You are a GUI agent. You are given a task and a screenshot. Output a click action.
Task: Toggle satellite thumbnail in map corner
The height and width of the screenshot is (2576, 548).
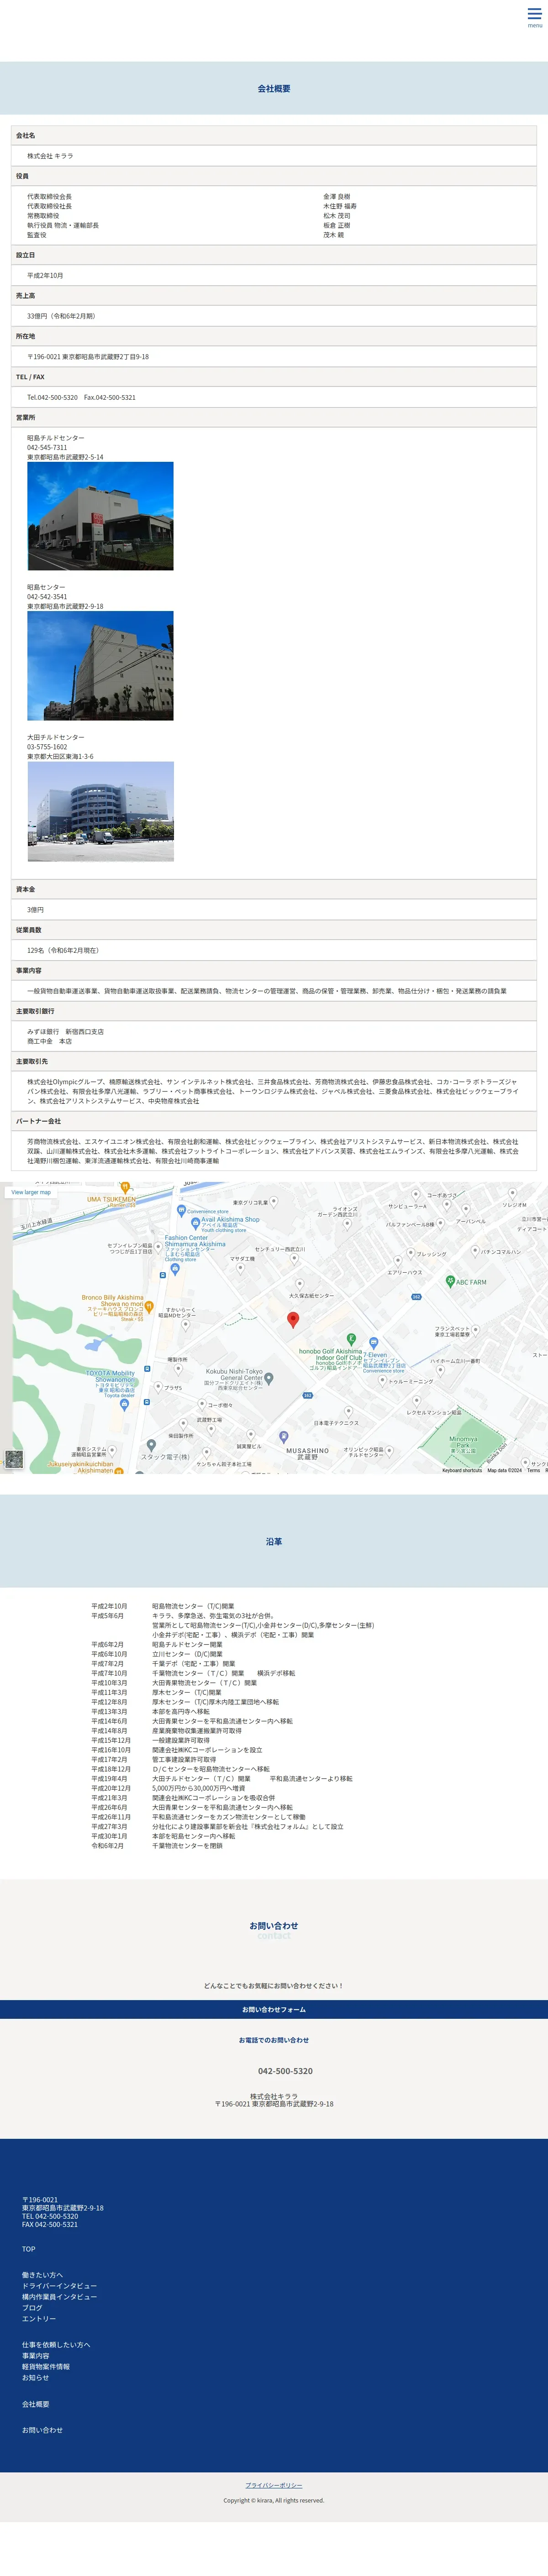pos(14,1459)
